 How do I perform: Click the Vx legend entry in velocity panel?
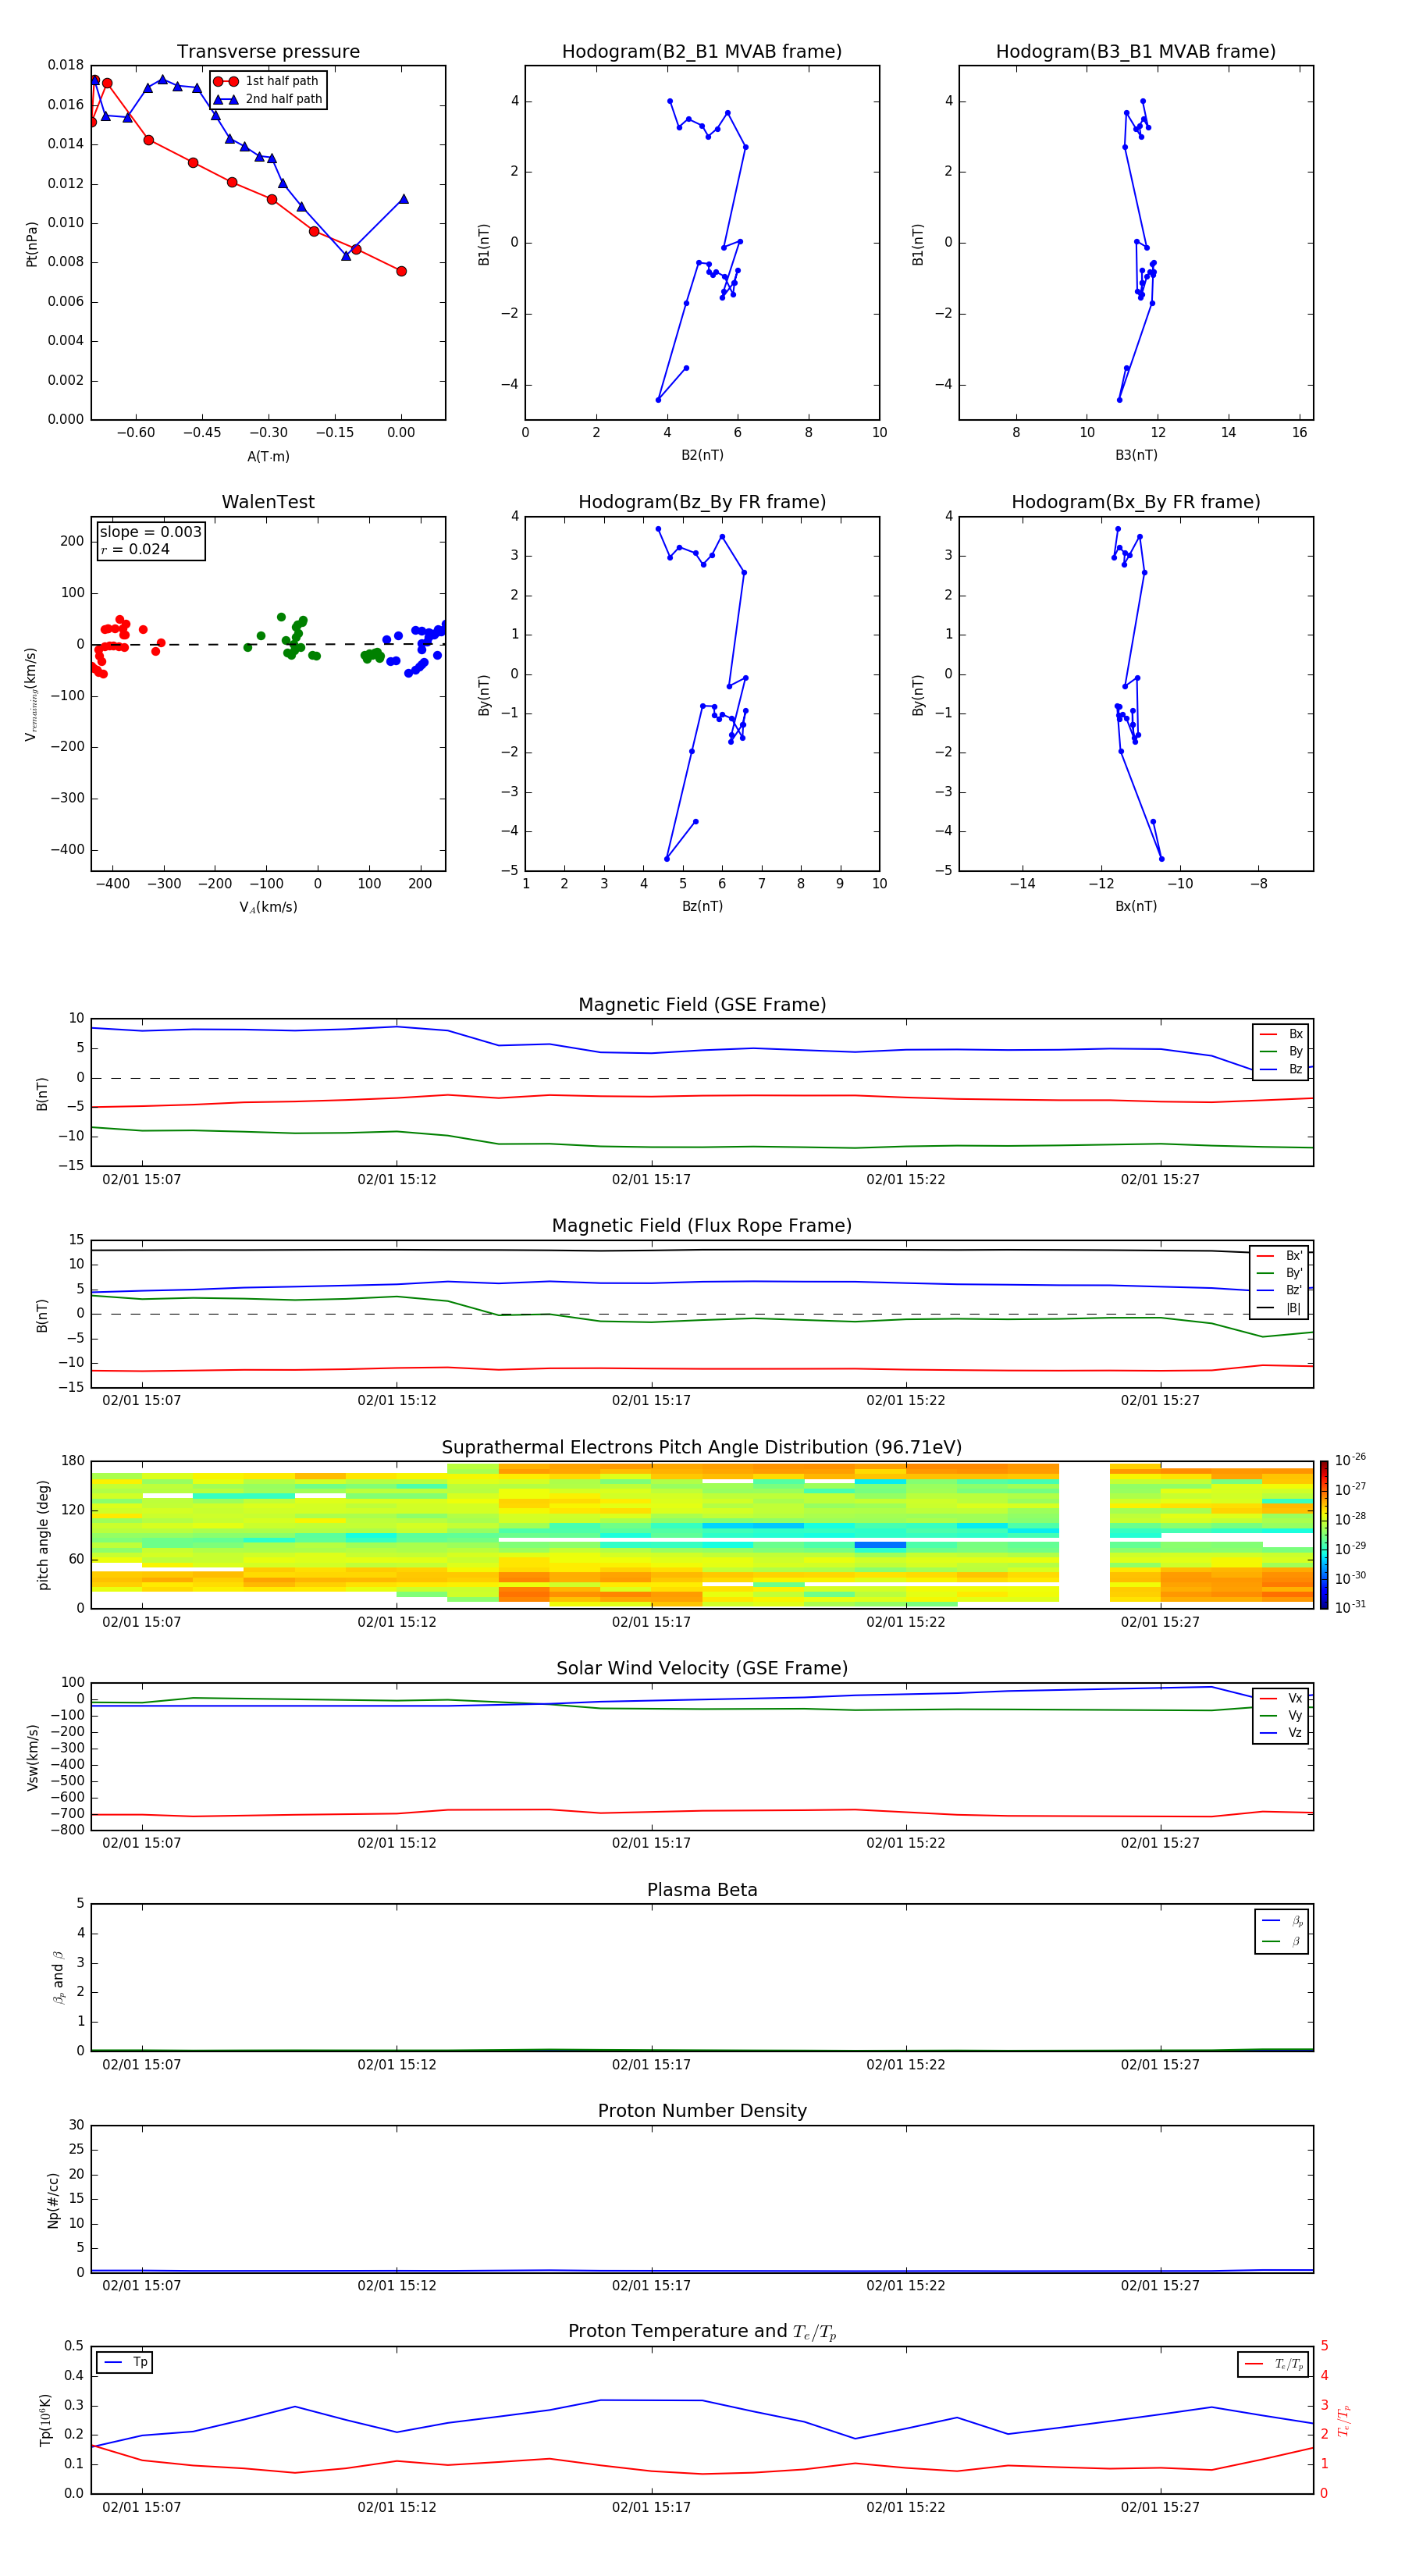coord(1281,1698)
